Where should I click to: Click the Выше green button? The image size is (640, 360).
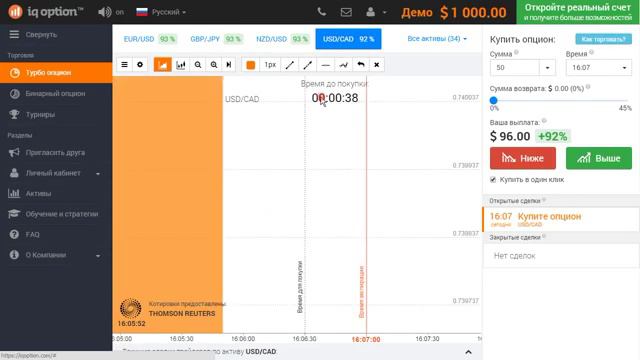599,158
